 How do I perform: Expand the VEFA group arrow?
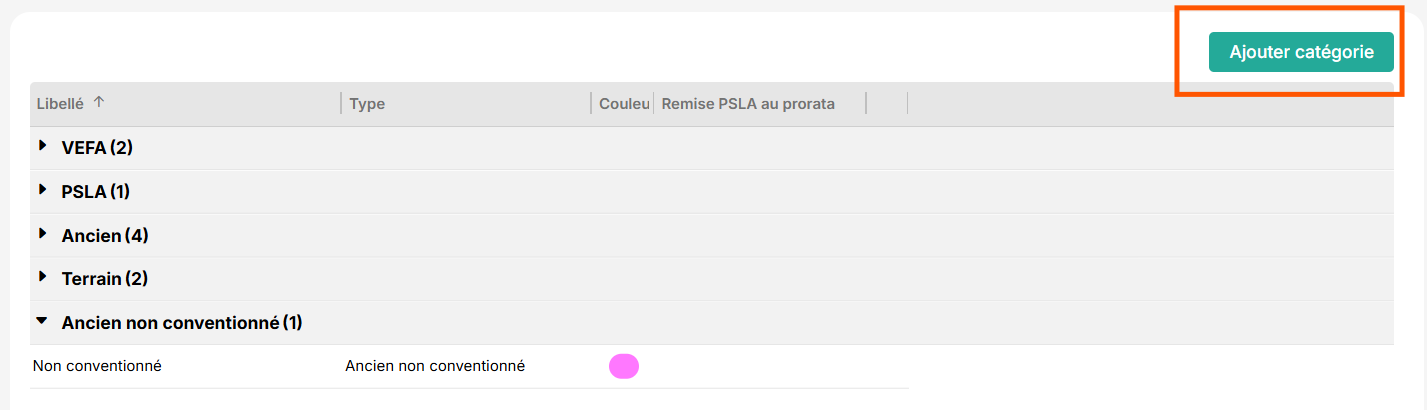point(43,146)
